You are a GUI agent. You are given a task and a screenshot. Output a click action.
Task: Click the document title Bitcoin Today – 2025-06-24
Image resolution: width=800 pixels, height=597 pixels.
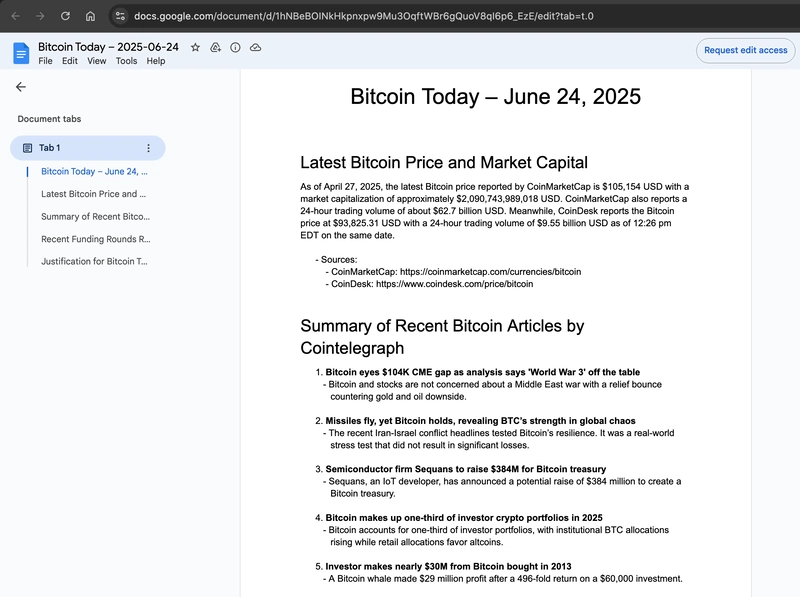pos(109,47)
